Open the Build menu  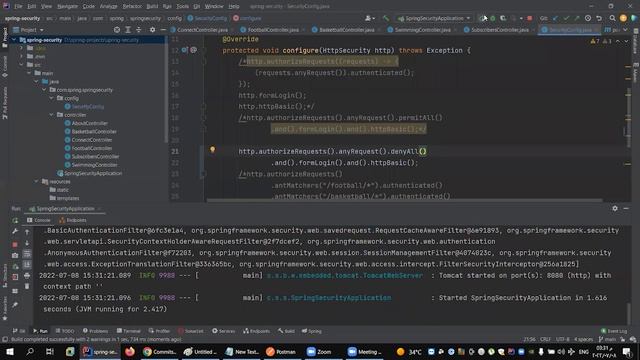[x=152, y=6]
